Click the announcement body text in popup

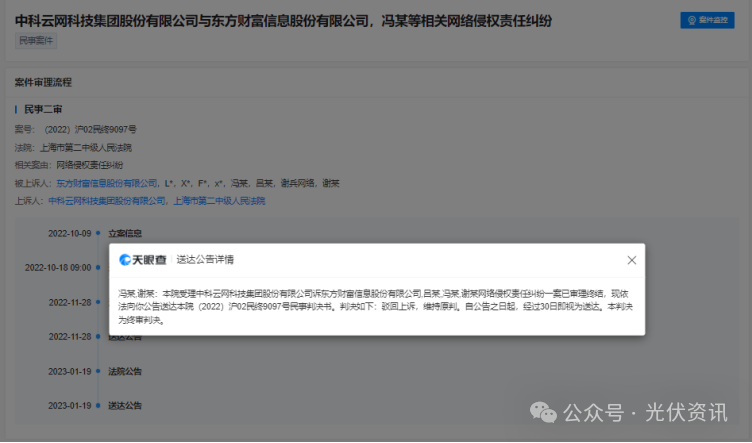376,307
